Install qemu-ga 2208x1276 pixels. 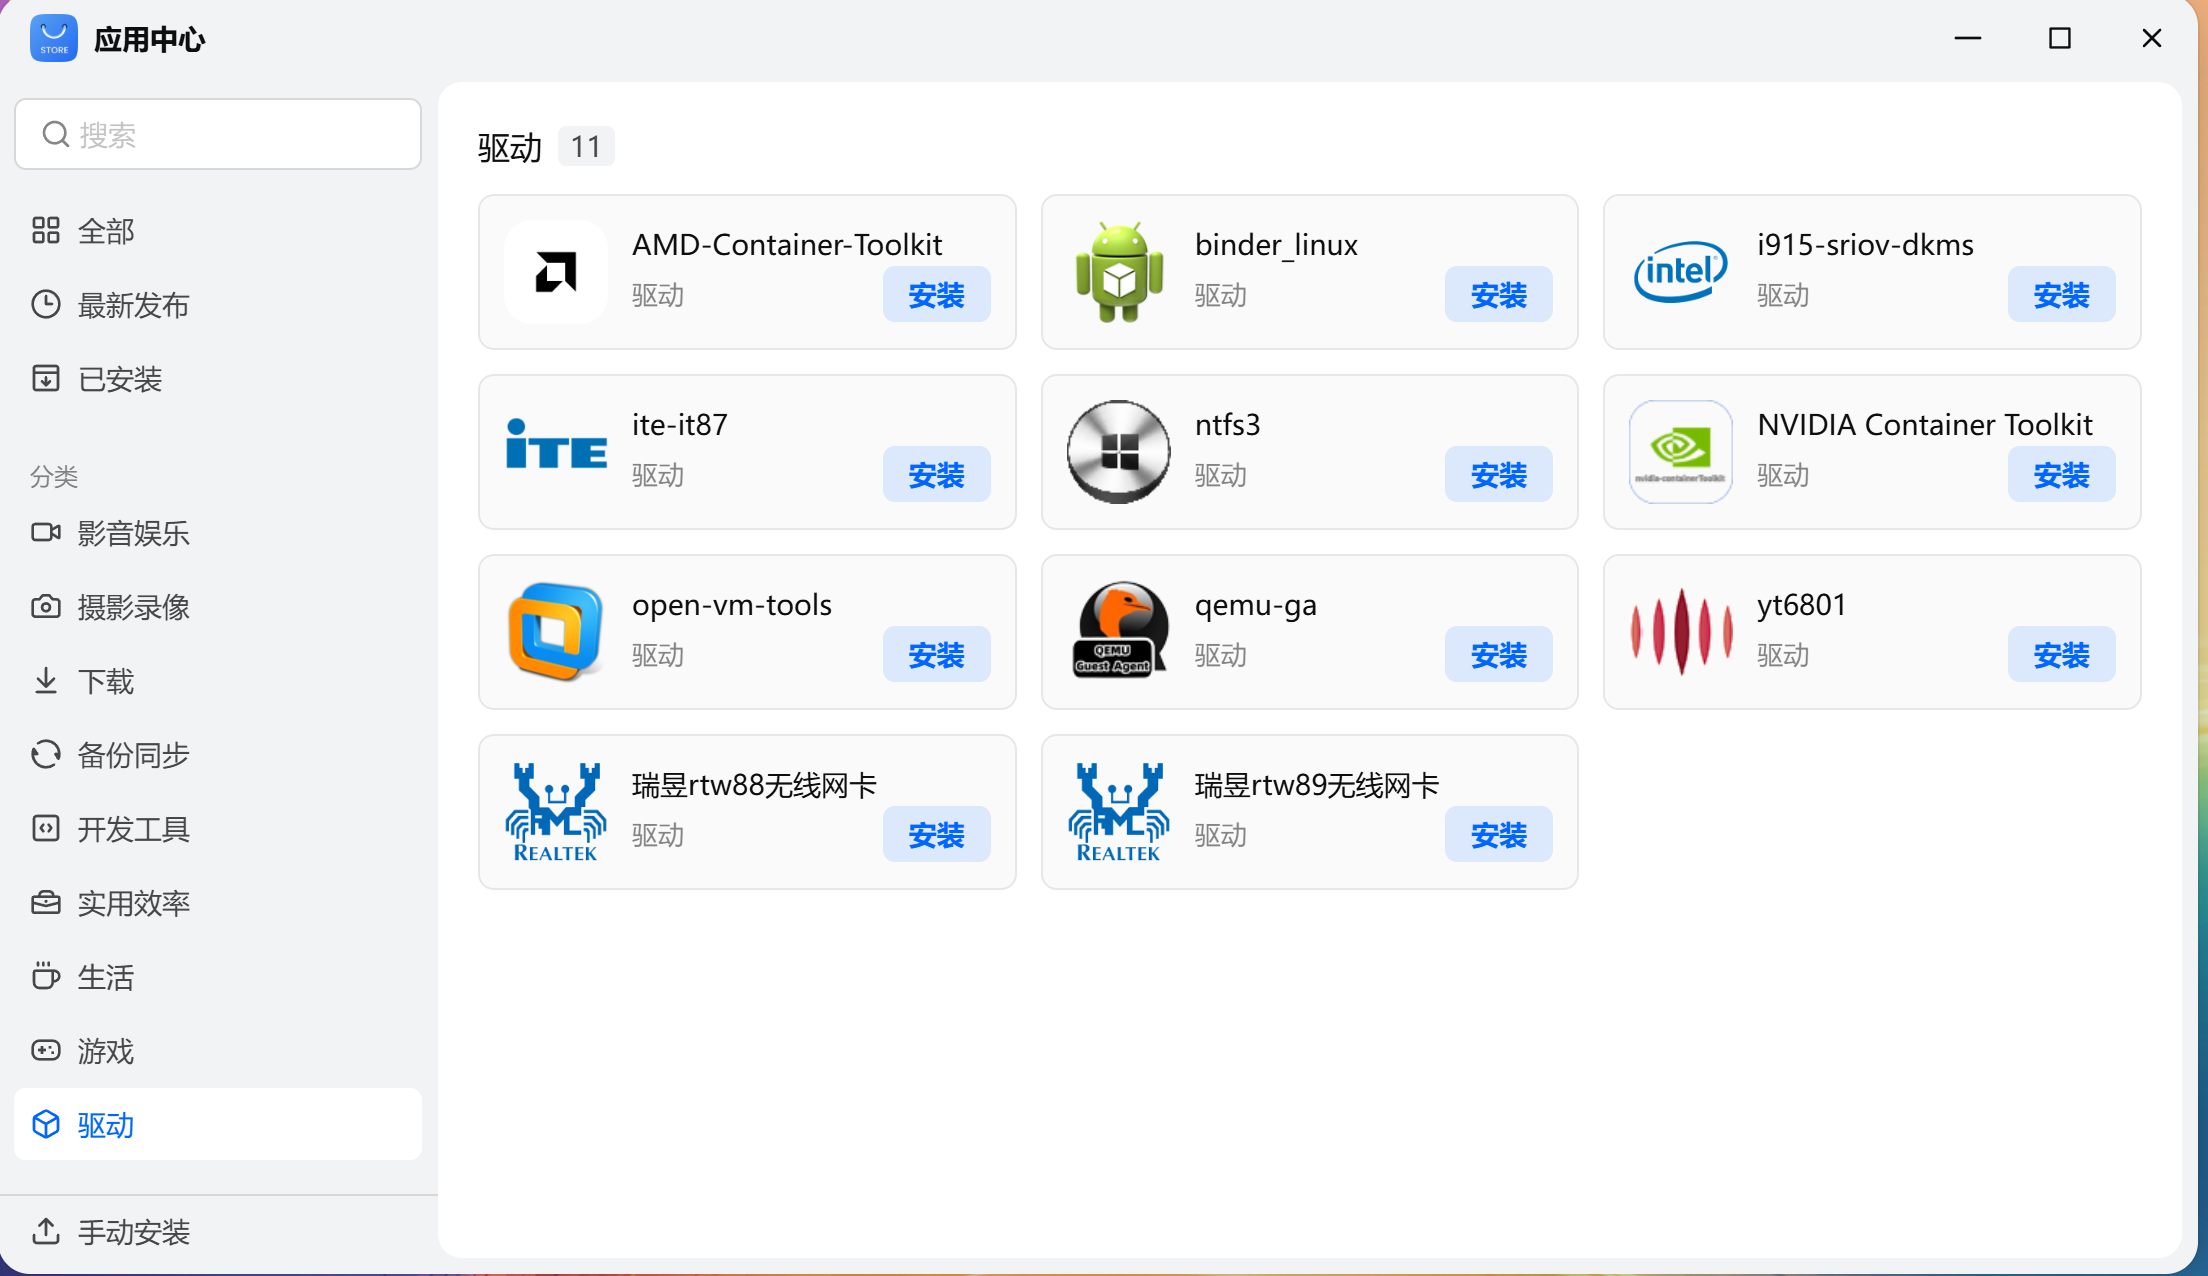(1498, 654)
